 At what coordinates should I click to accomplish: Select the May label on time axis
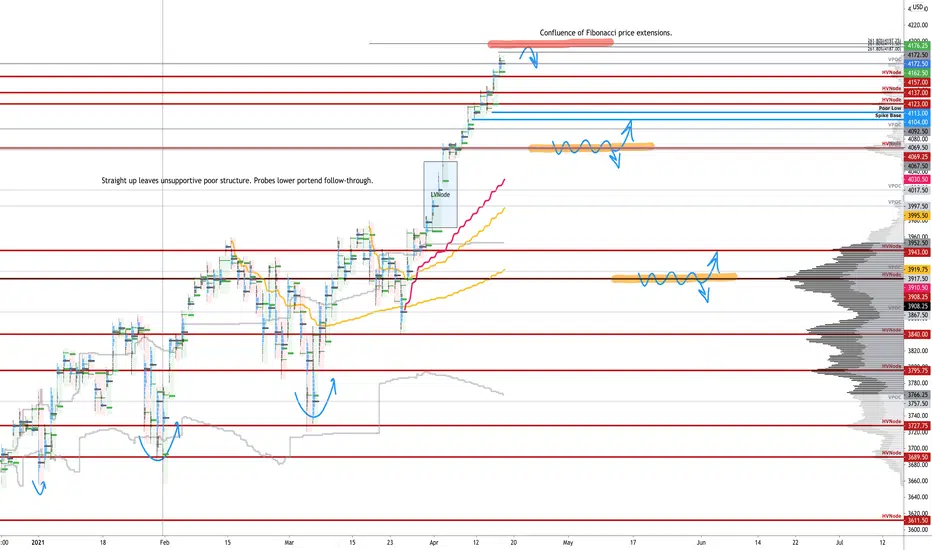coord(568,542)
